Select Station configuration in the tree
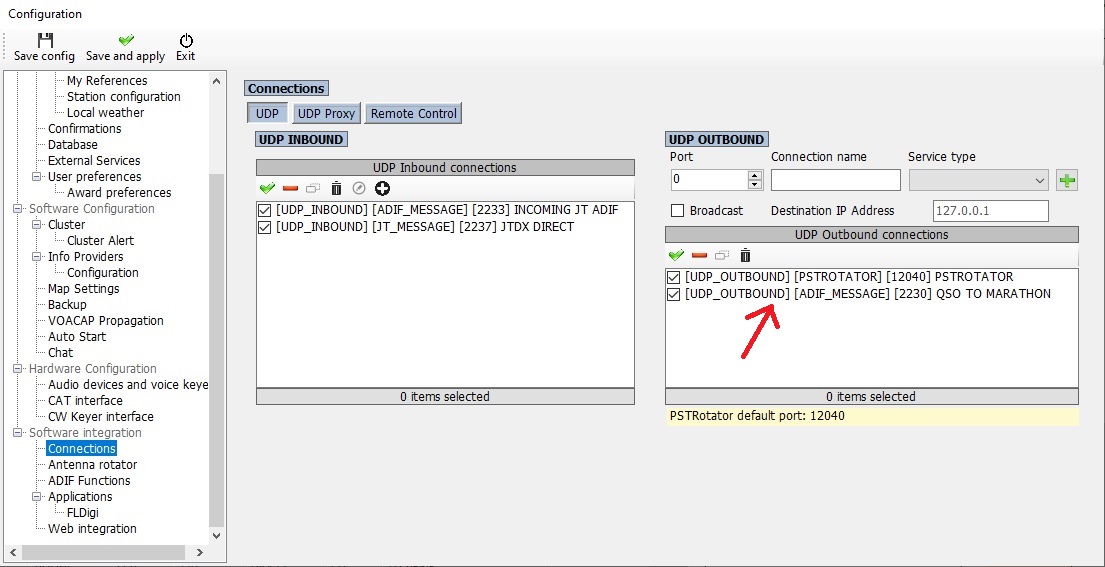 (123, 96)
